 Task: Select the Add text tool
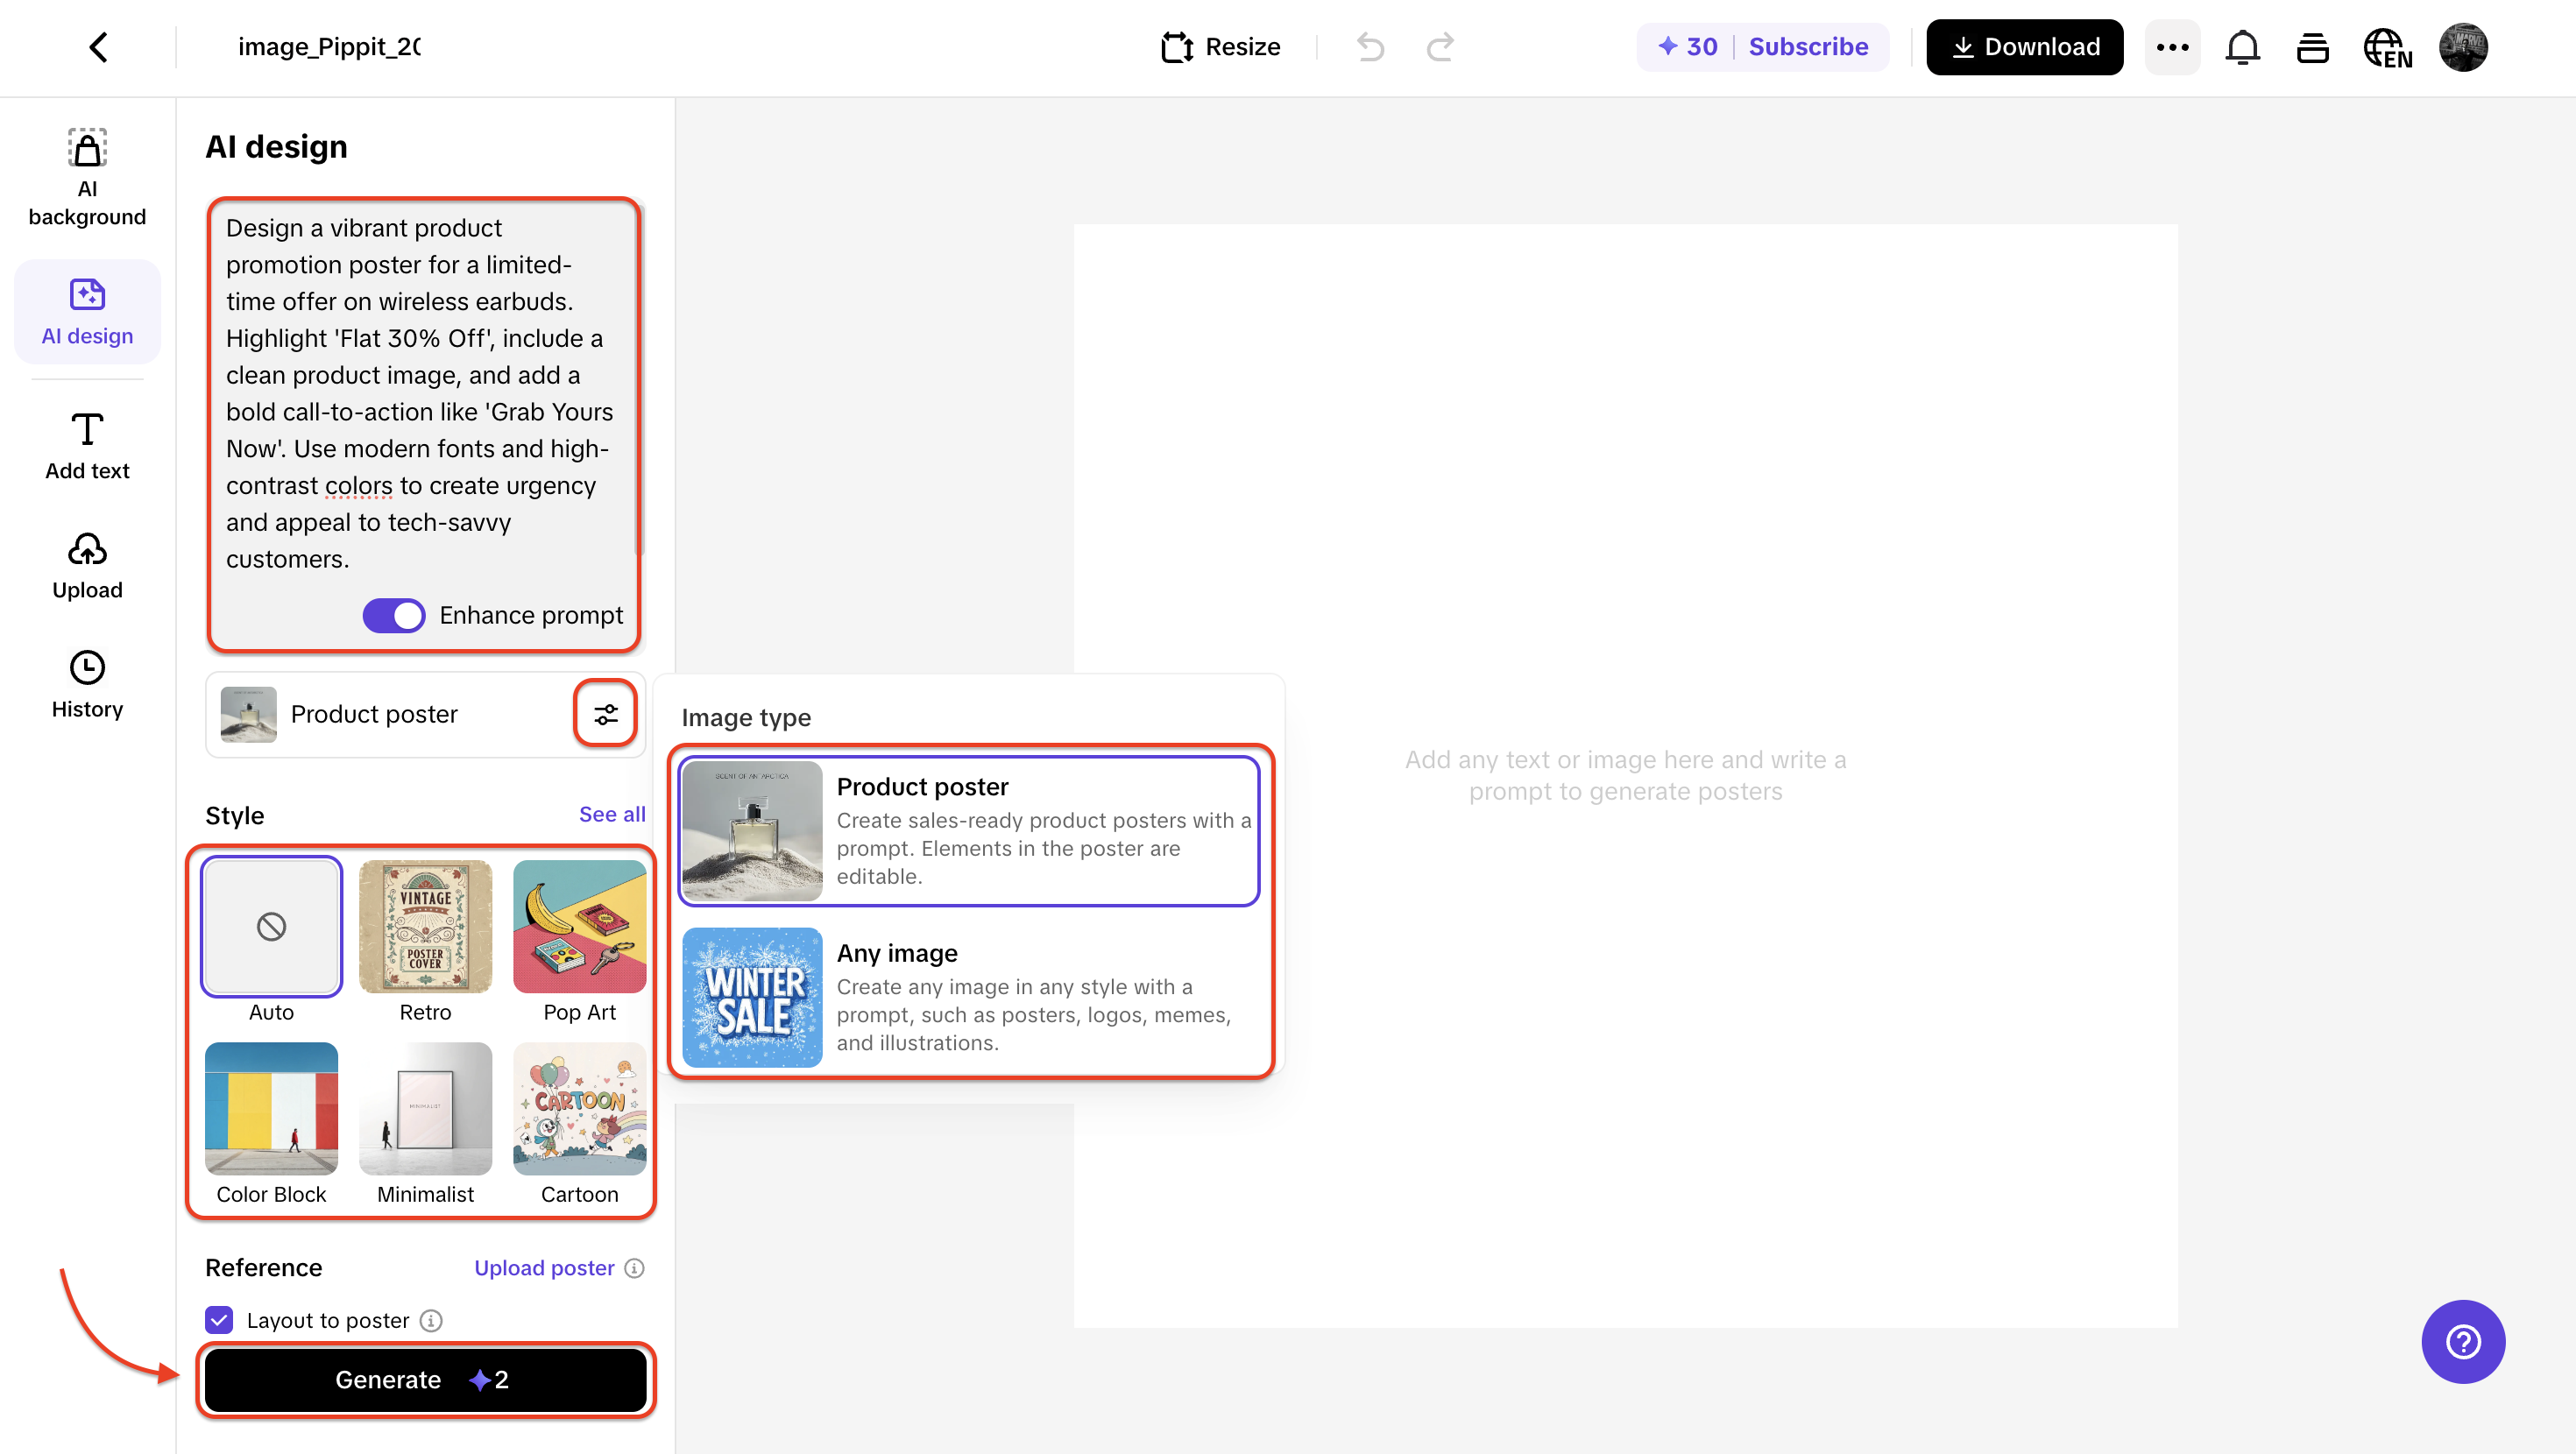point(87,446)
